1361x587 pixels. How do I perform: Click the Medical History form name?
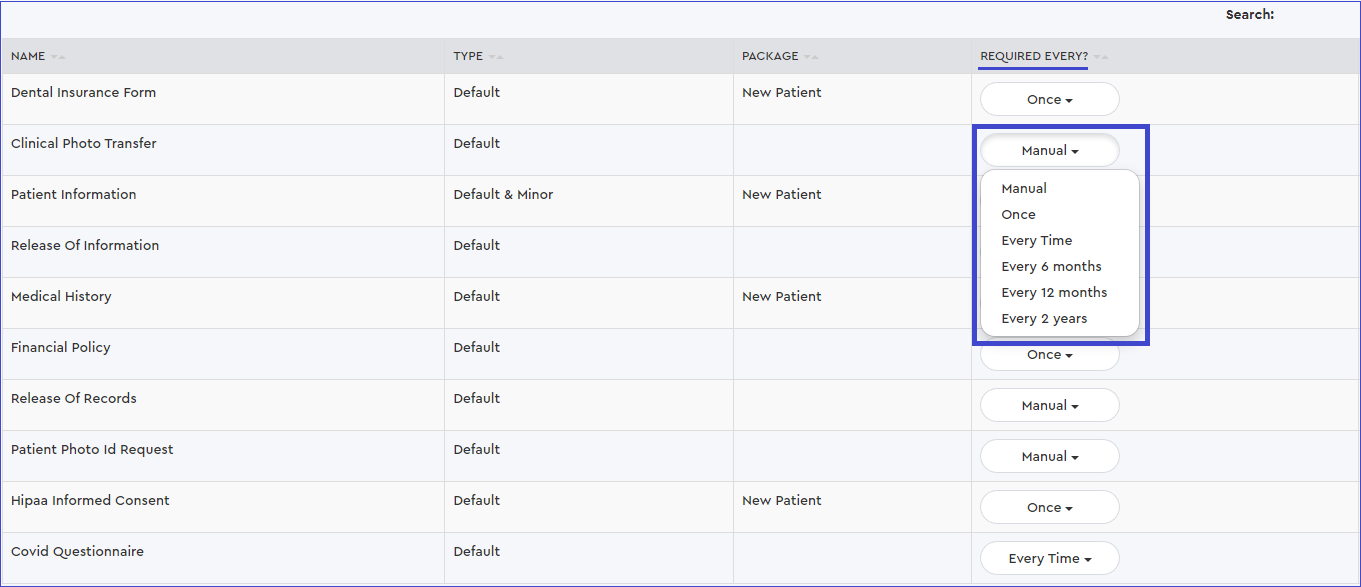tap(61, 297)
